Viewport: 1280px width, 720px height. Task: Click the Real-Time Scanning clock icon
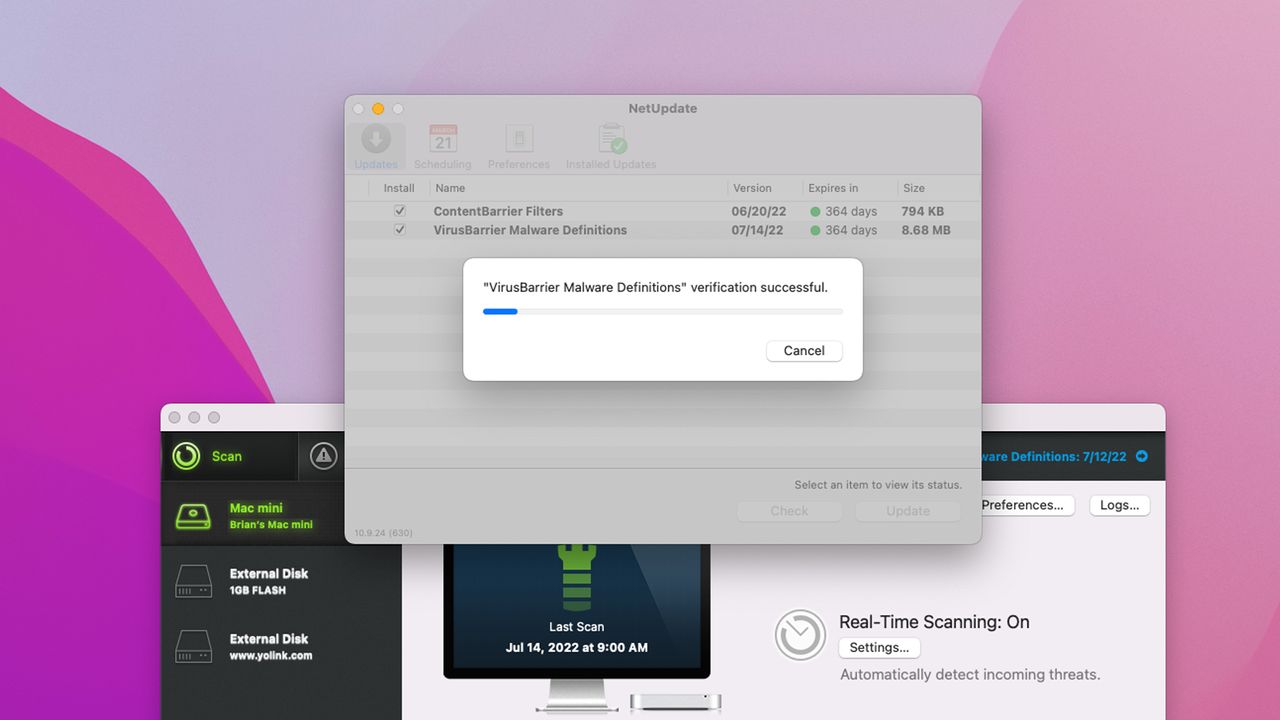[800, 634]
